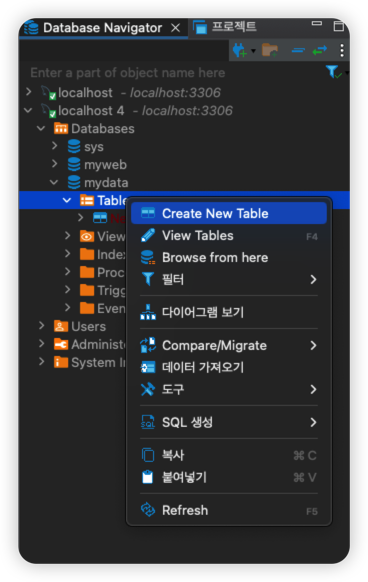Expand the System Info node
Screen dimensions: 368x582
pos(42,362)
